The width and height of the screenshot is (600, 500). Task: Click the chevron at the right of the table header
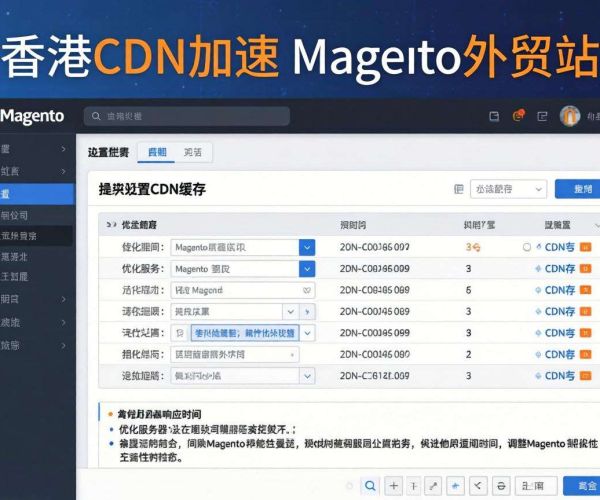(x=597, y=225)
